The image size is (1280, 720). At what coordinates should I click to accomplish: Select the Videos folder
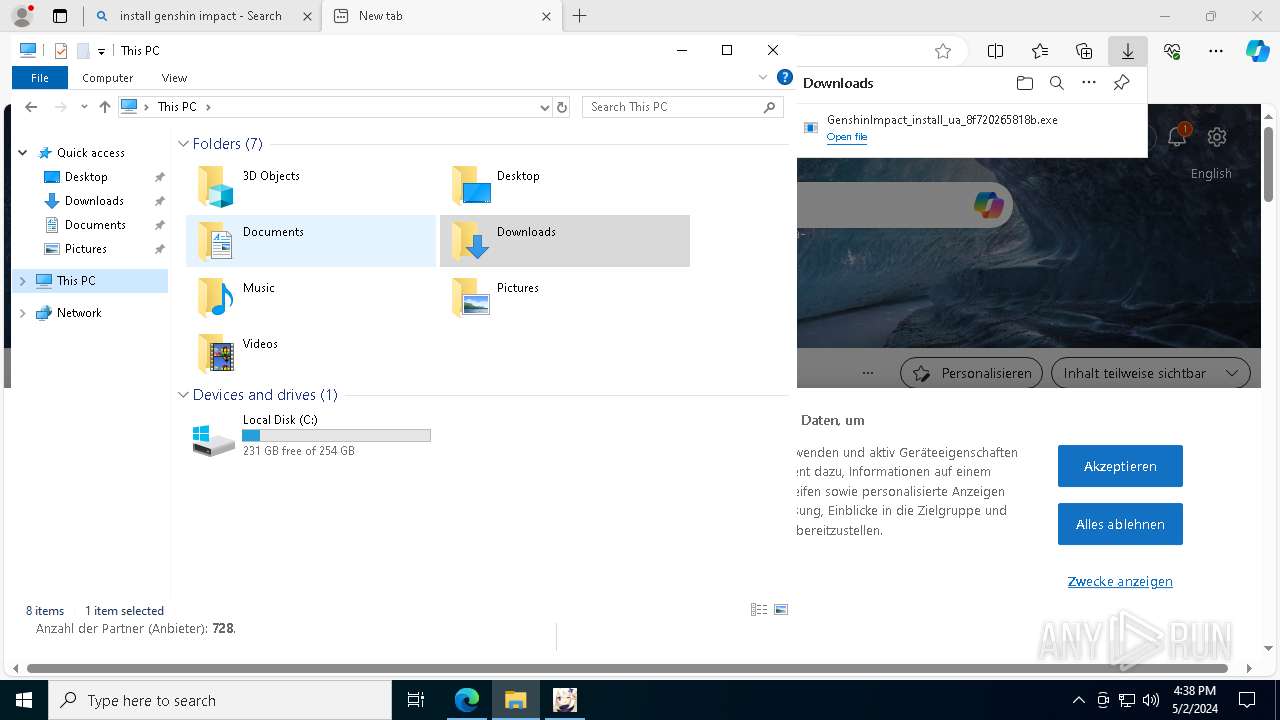tap(311, 353)
